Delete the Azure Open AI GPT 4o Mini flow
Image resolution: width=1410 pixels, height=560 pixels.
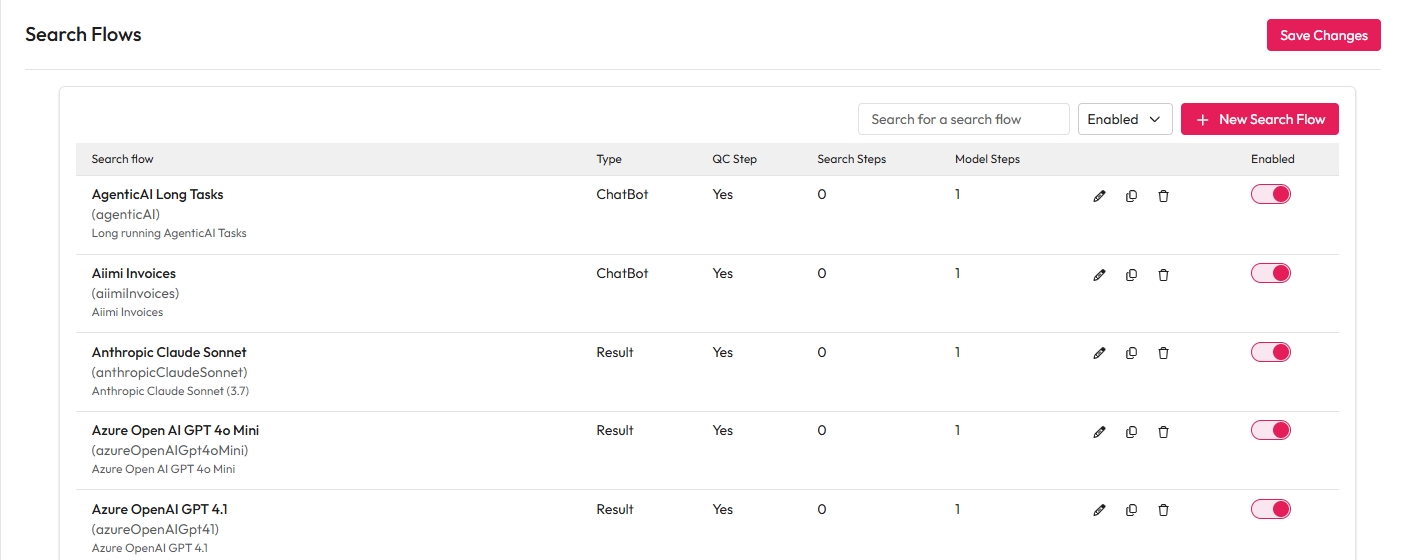point(1163,432)
